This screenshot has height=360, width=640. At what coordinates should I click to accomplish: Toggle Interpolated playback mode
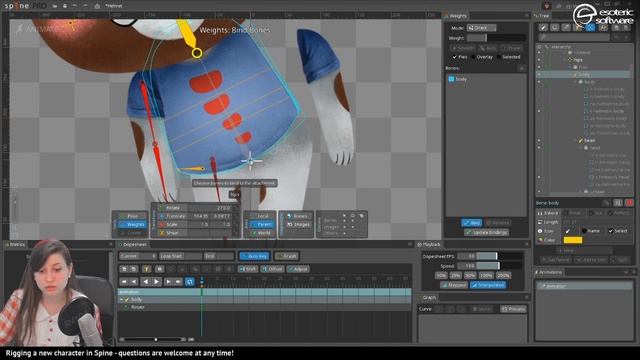(488, 285)
